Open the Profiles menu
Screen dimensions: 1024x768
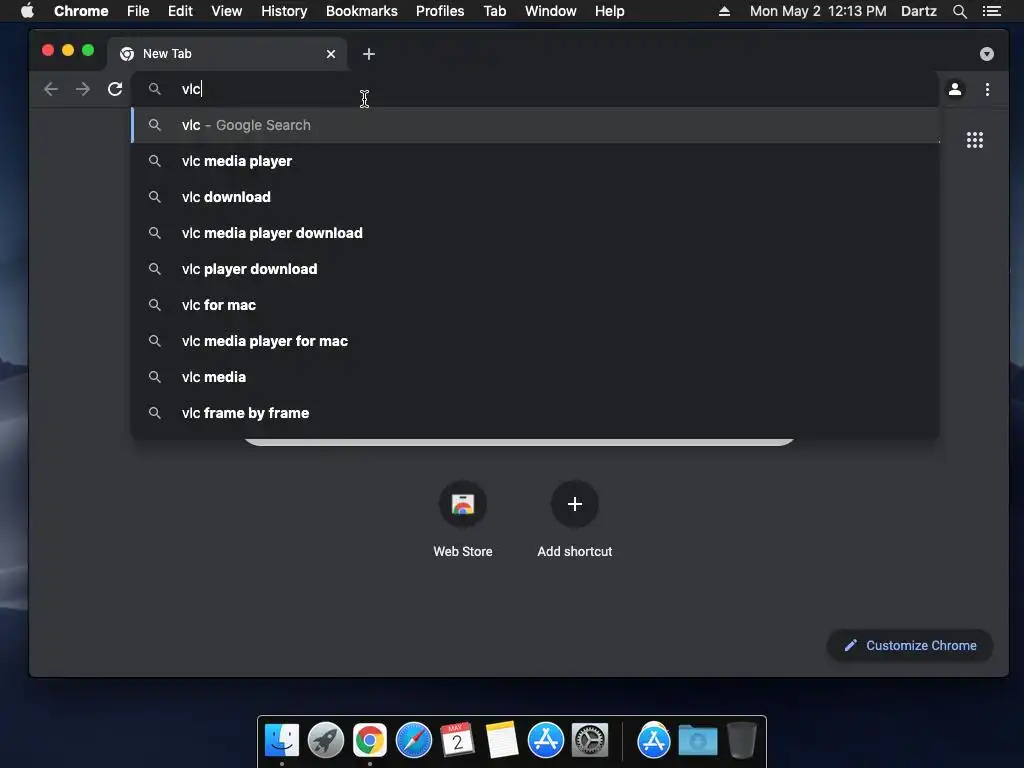tap(440, 11)
